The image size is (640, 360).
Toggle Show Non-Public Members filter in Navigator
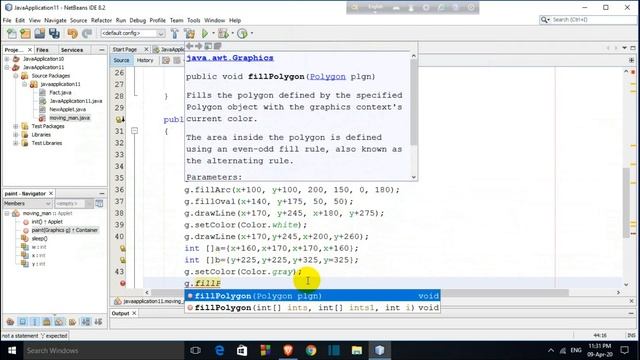[47, 322]
